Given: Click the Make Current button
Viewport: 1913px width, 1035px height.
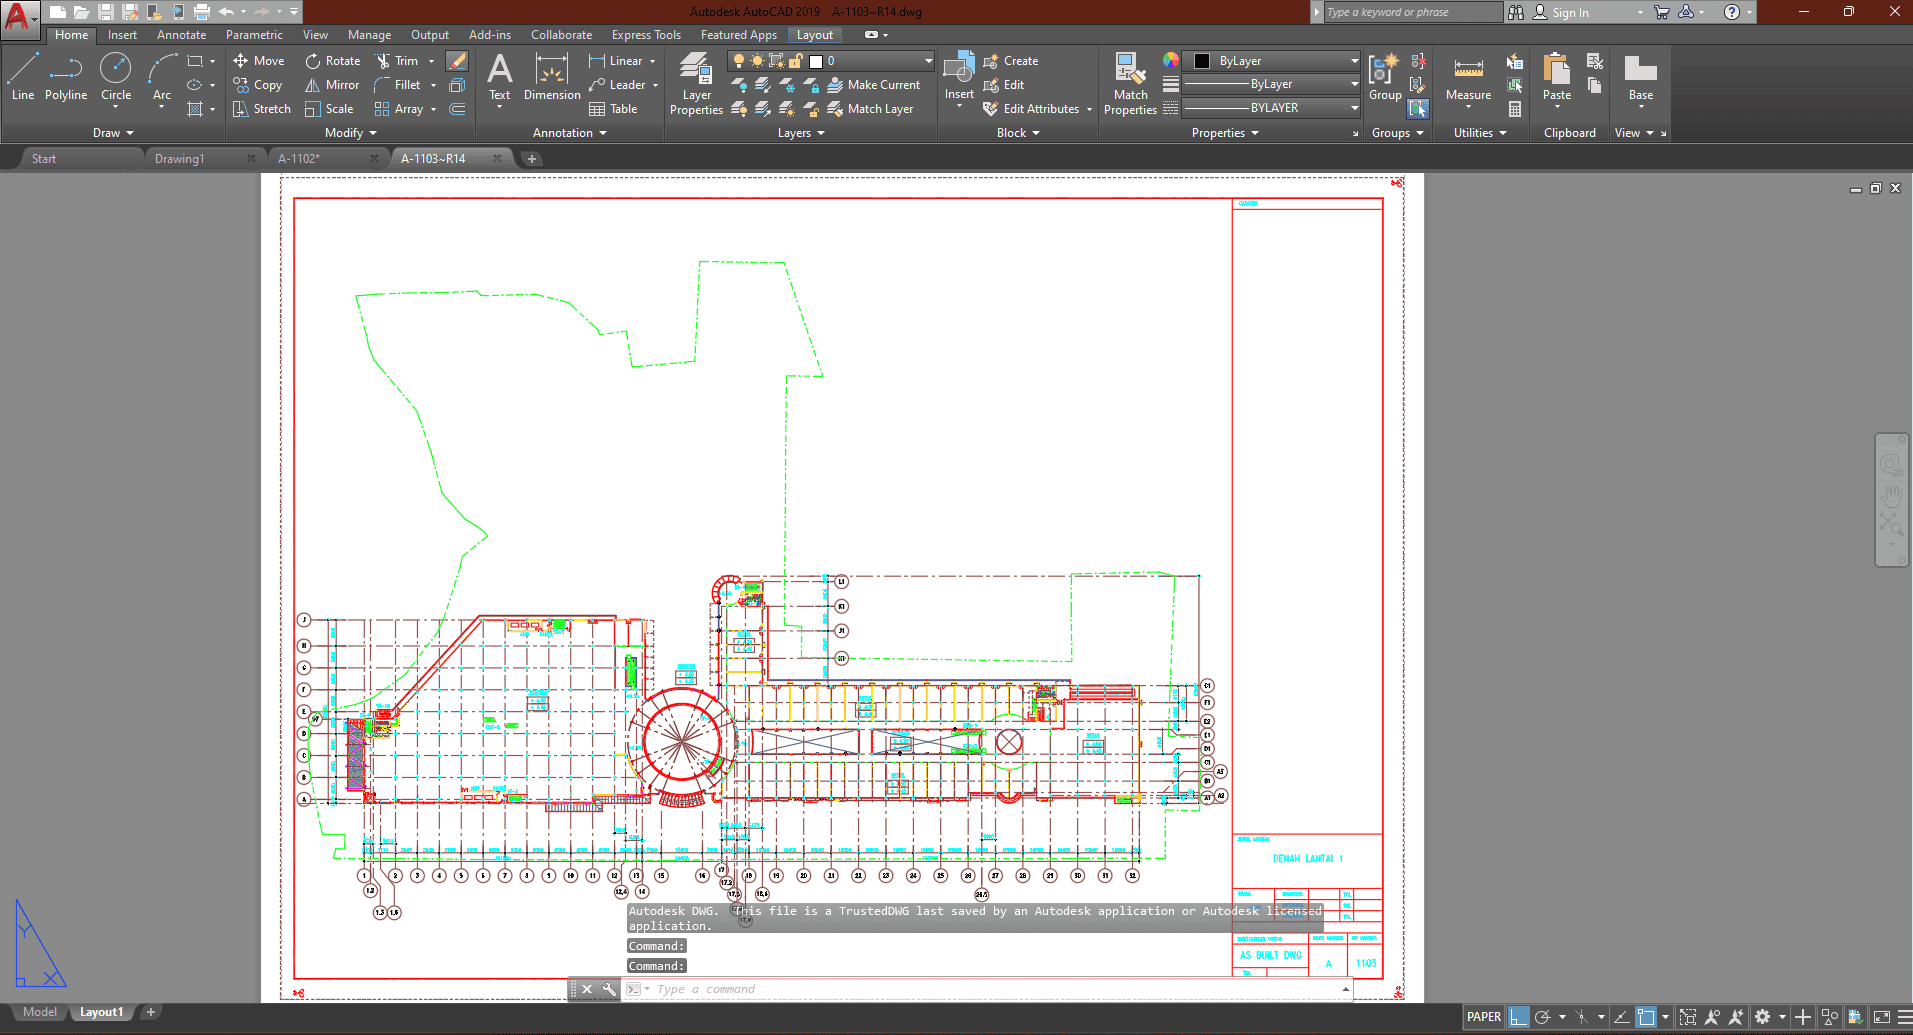Looking at the screenshot, I should [x=874, y=85].
